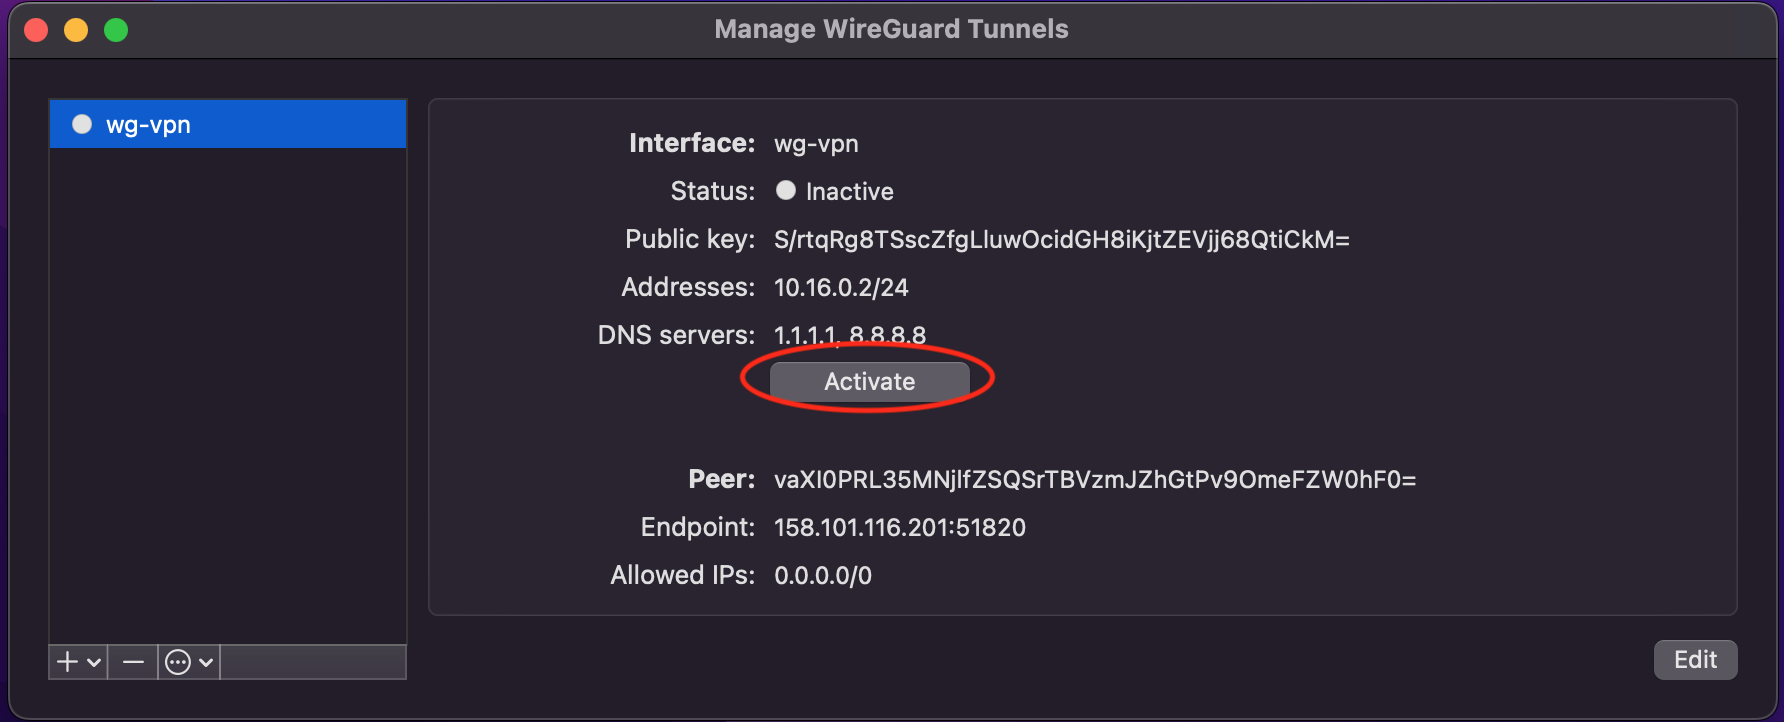Click the minus icon to remove tunnel
This screenshot has height=722, width=1784.
click(x=133, y=662)
